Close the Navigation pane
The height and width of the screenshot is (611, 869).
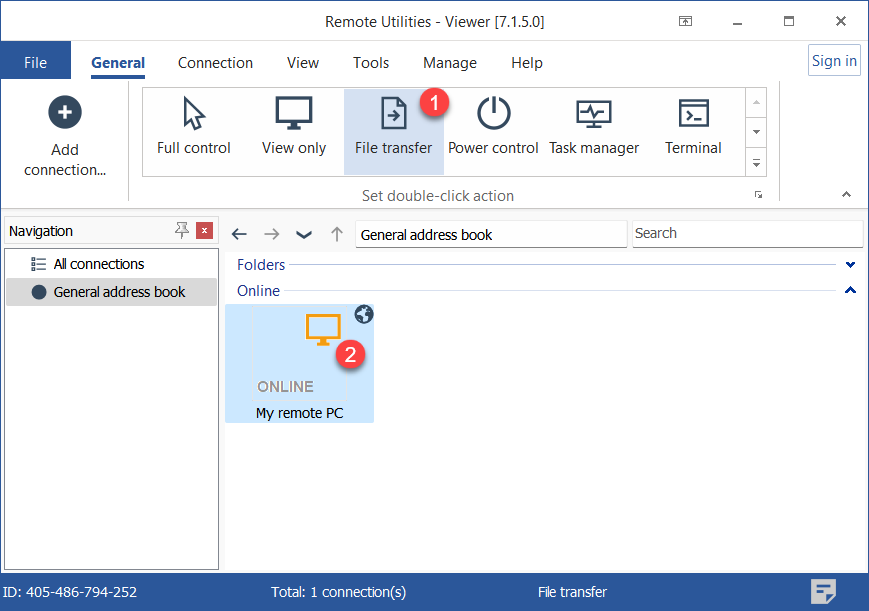(204, 231)
